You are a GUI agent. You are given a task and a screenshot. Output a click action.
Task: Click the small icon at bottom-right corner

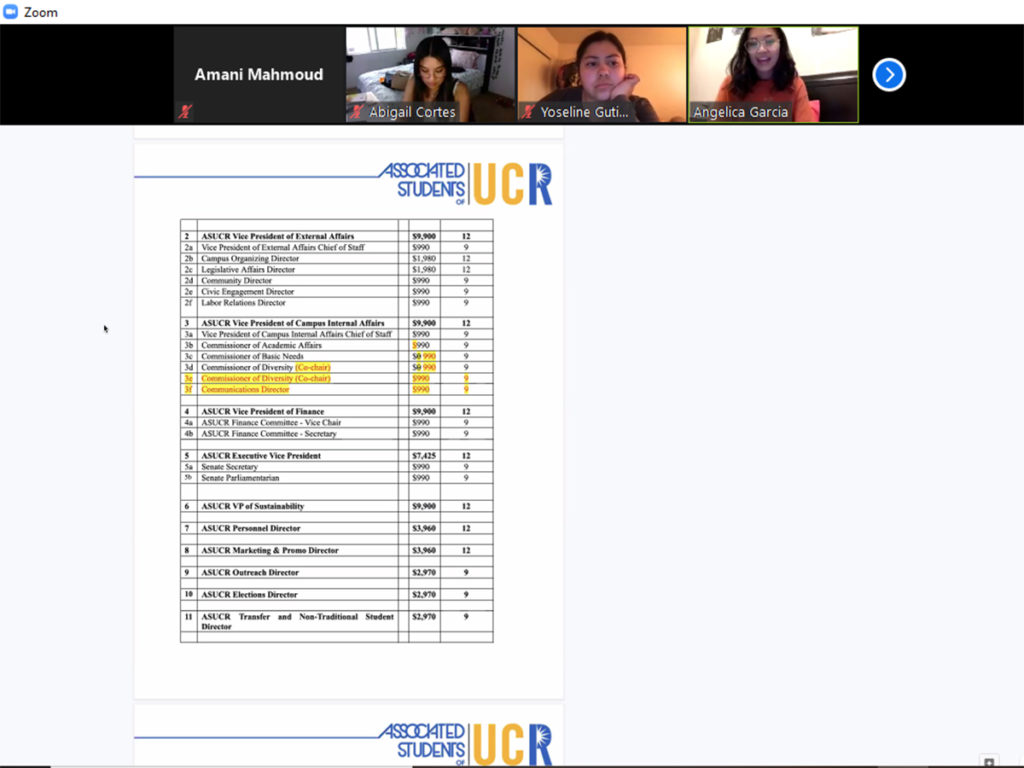(x=988, y=761)
